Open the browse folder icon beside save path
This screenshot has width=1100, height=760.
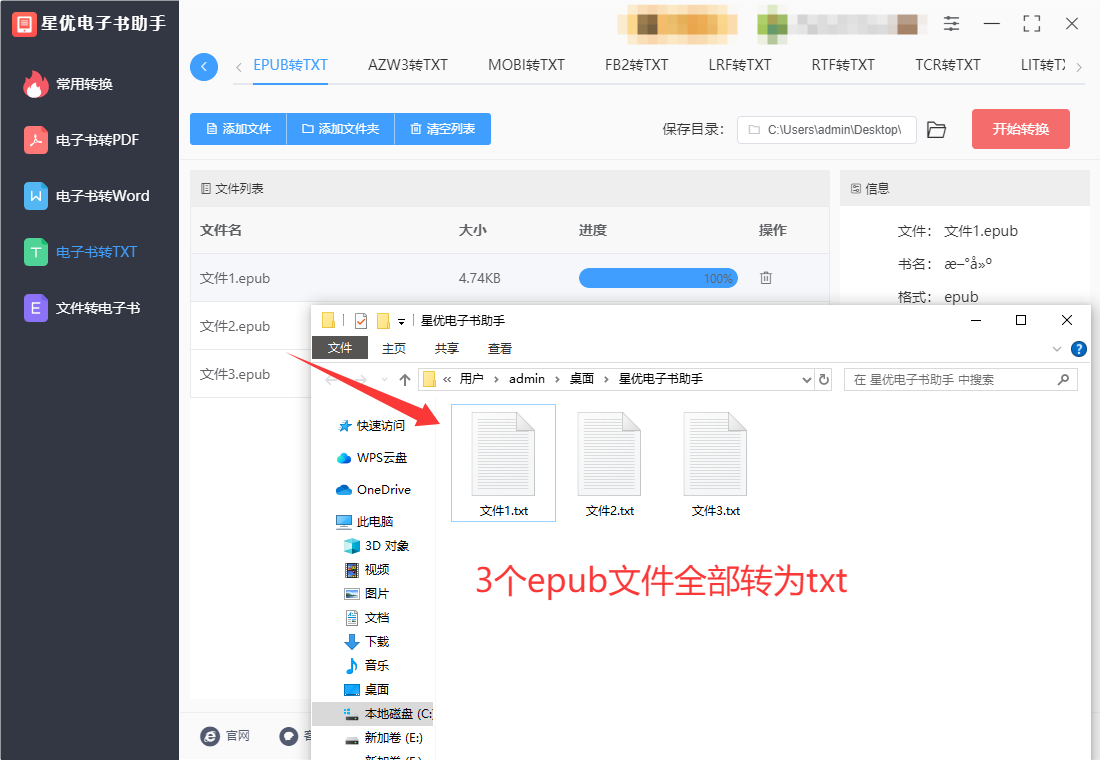(x=936, y=130)
